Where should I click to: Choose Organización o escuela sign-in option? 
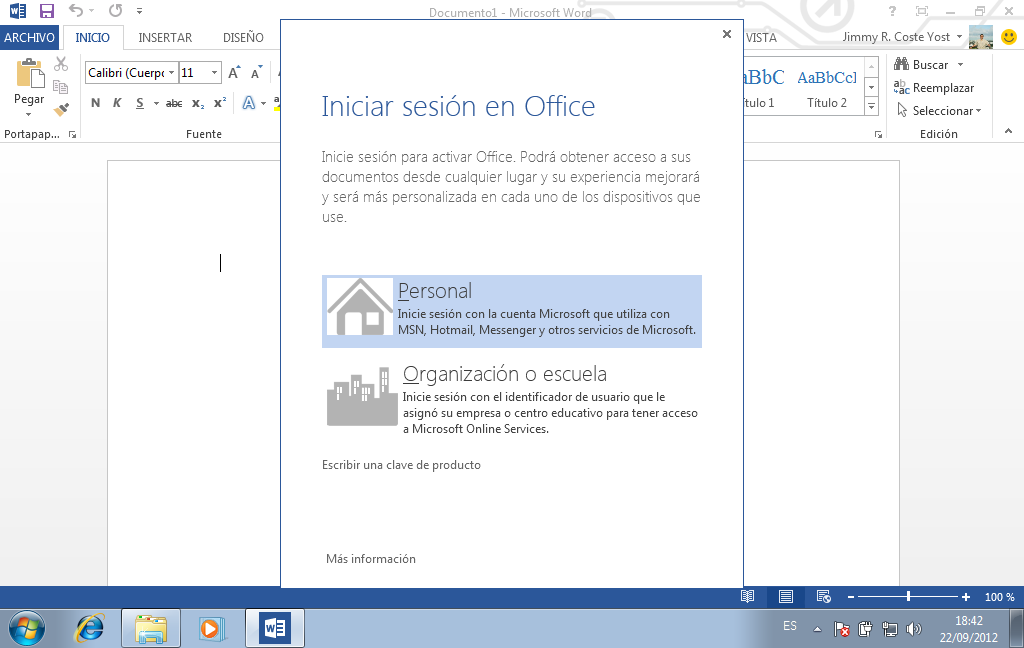tap(512, 398)
